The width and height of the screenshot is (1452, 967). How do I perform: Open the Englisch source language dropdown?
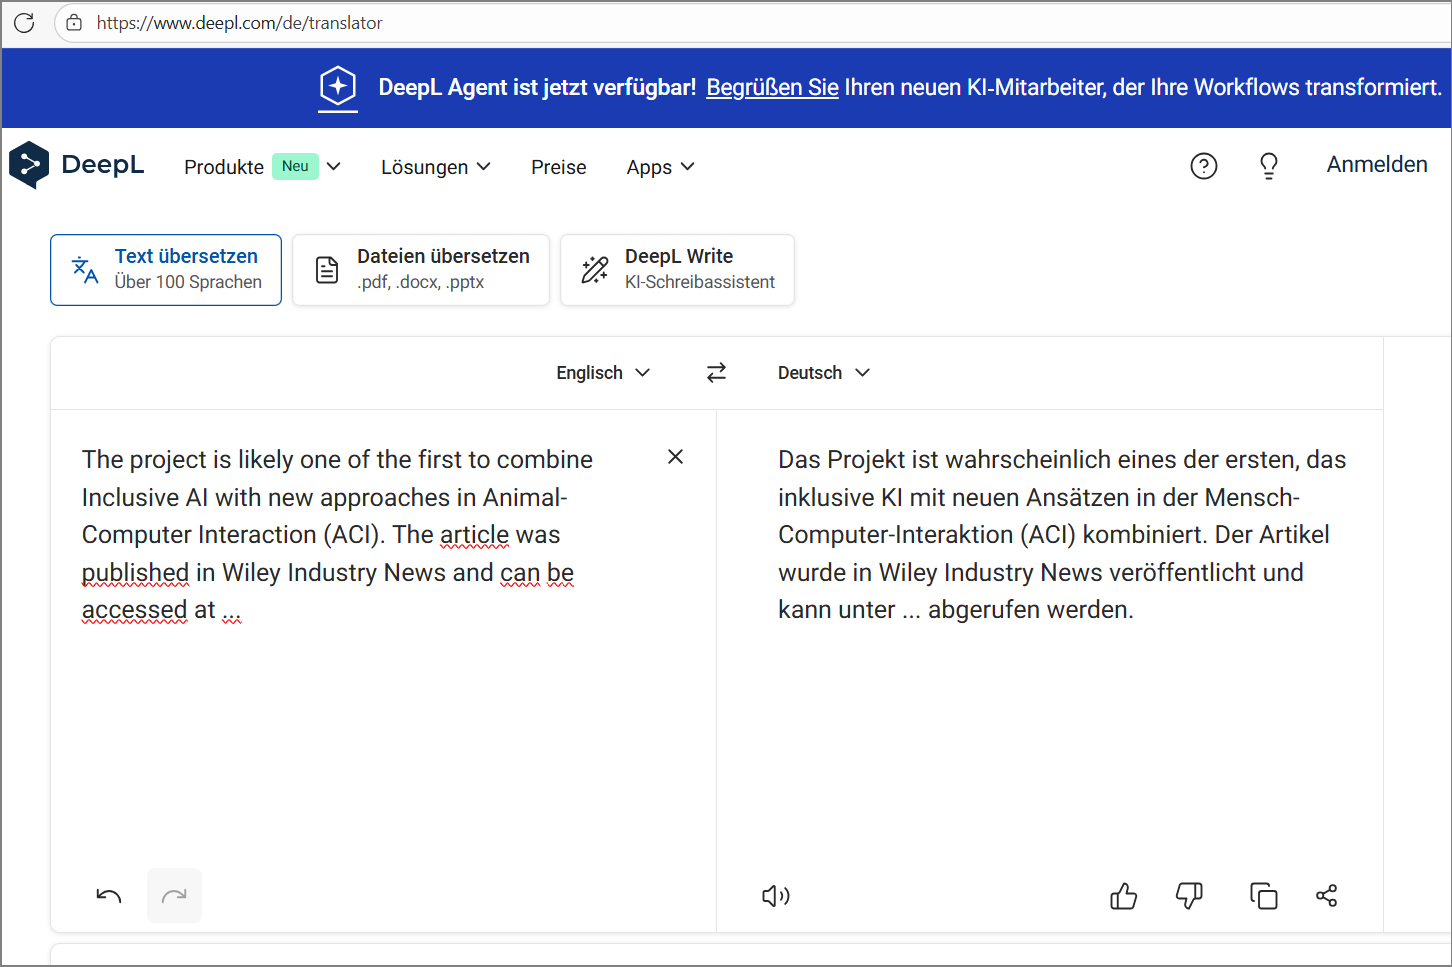pyautogui.click(x=603, y=373)
